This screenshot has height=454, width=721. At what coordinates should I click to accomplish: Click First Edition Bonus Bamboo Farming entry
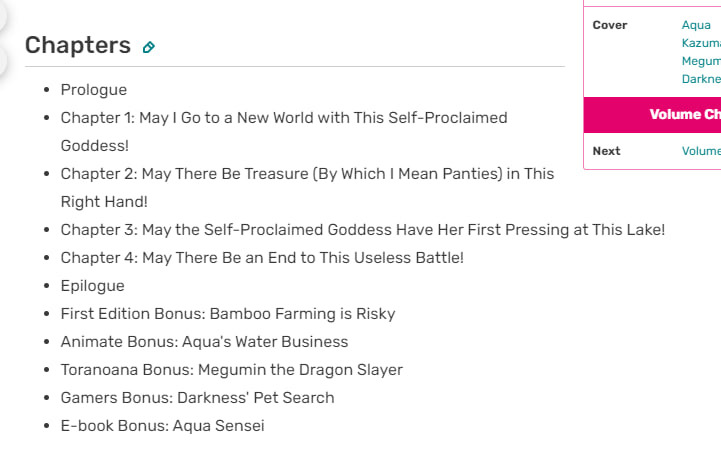[228, 314]
